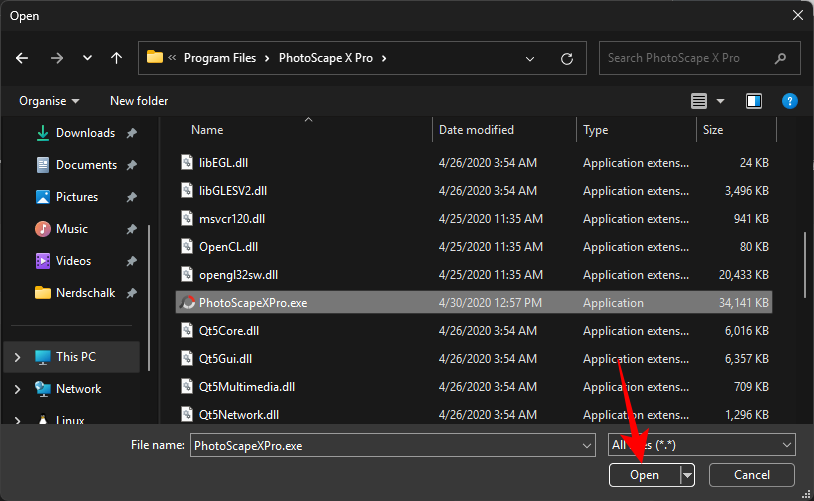Refresh the PhotoScape X Pro folder
Image resolution: width=814 pixels, height=501 pixels.
tap(567, 59)
